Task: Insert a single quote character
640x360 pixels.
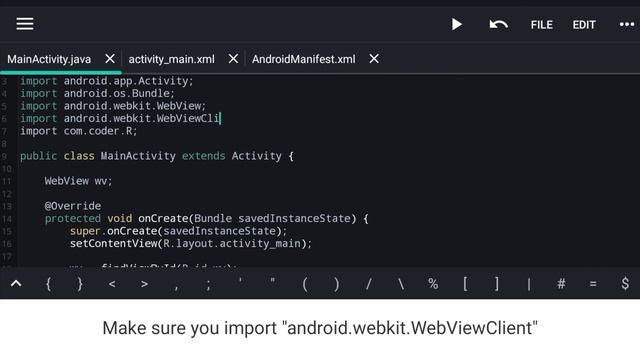Action: click(x=240, y=280)
